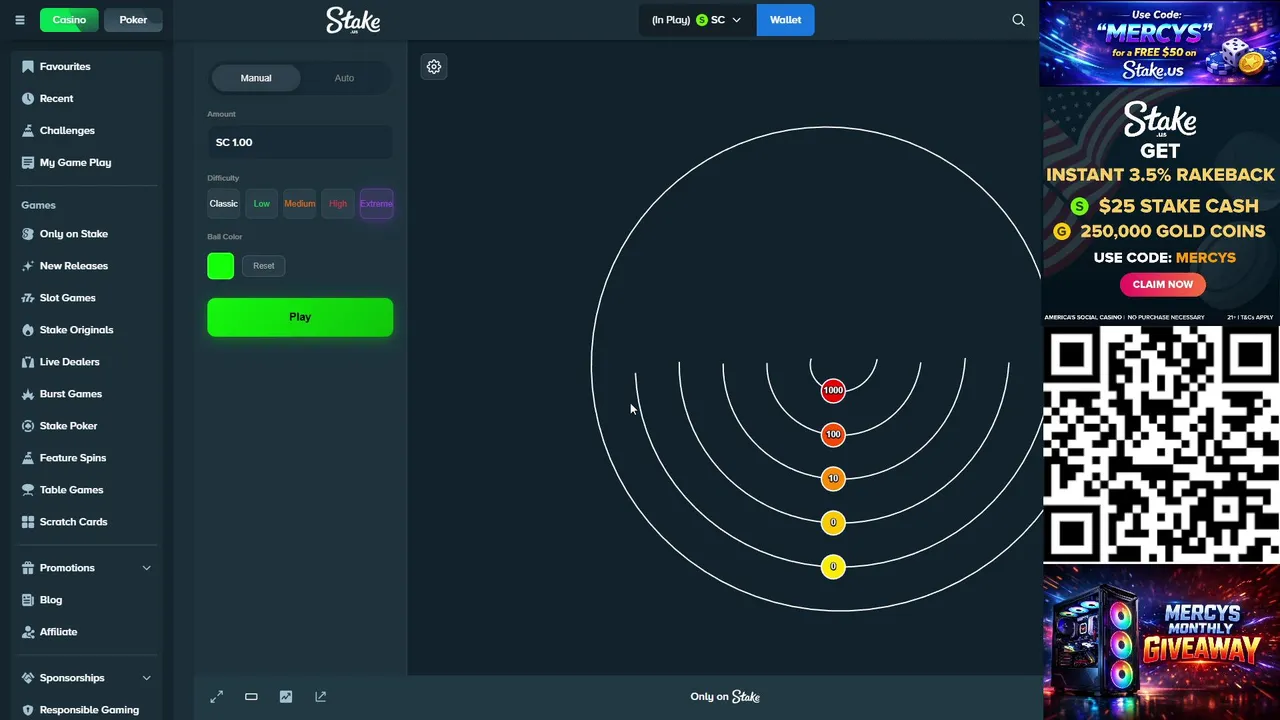Click the Challenges icon in sidebar
The image size is (1280, 720).
point(28,130)
